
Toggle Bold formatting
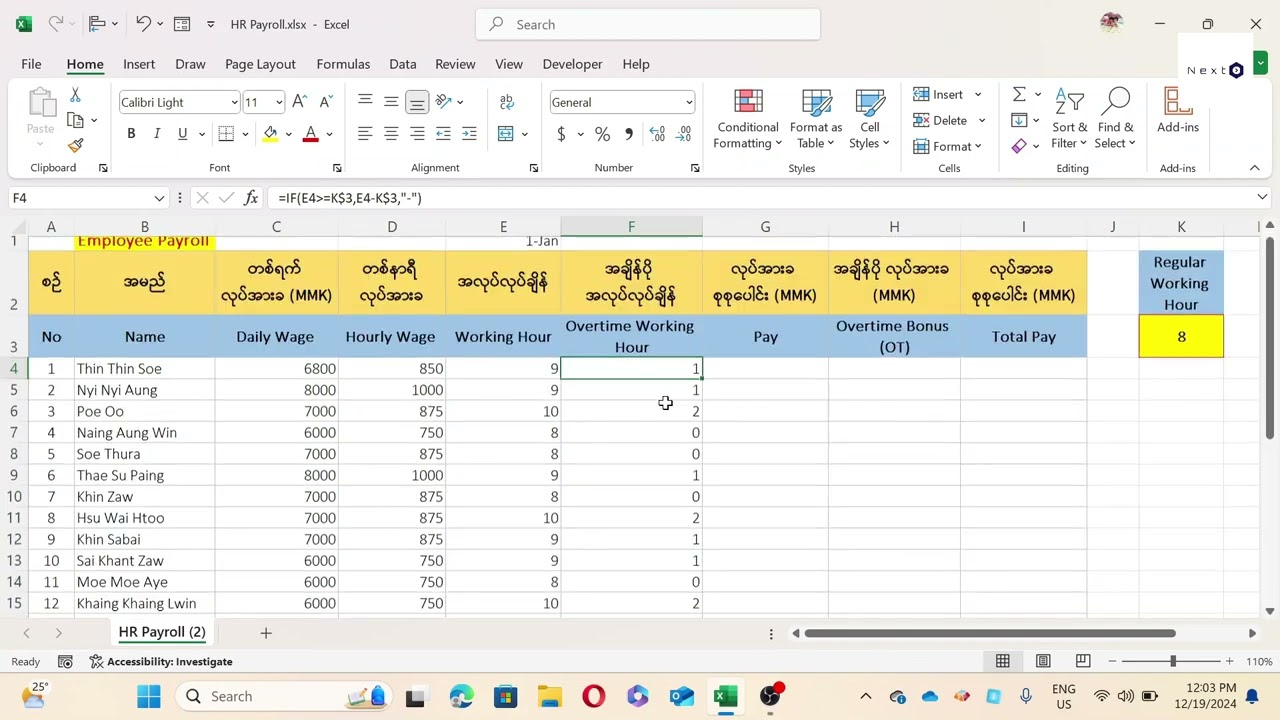tap(131, 134)
